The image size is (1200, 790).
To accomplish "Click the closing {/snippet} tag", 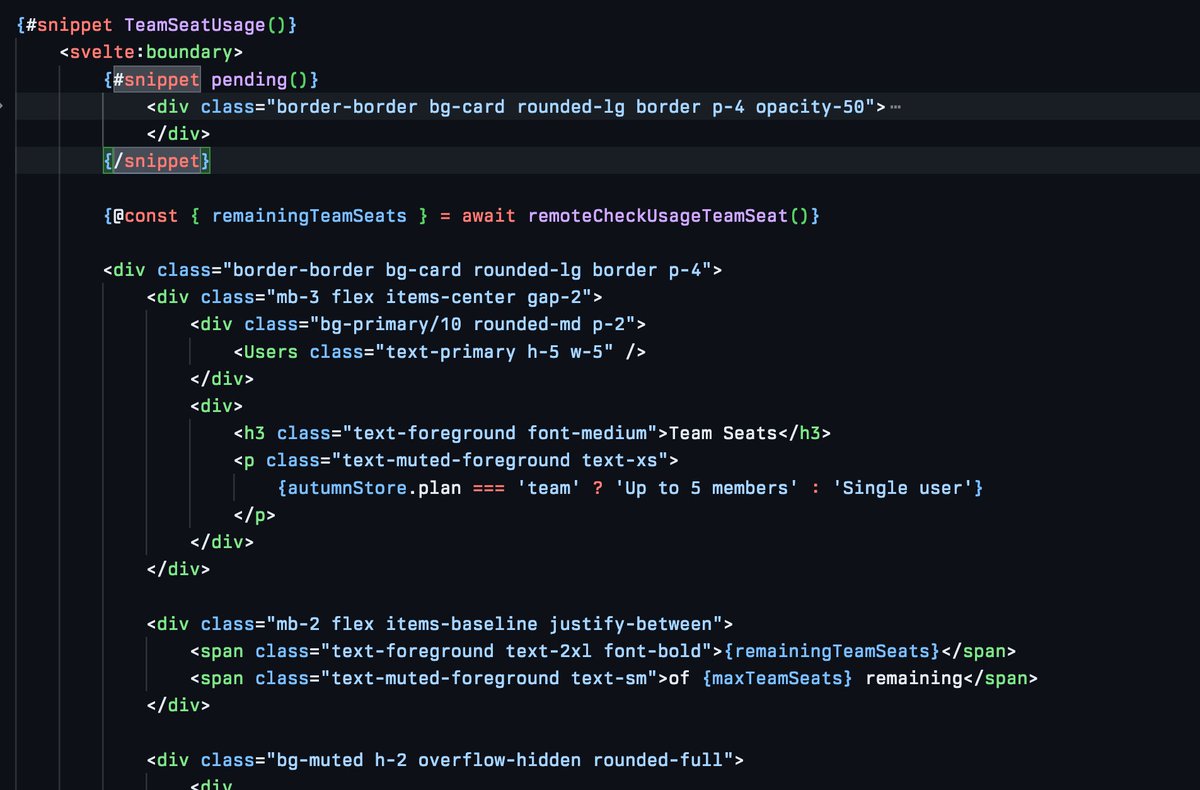I will coord(156,160).
